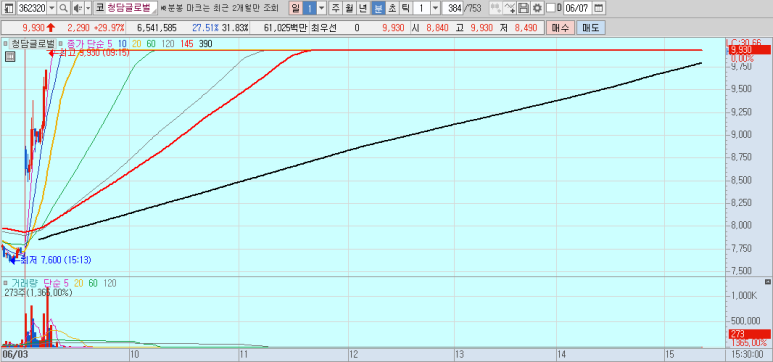The width and height of the screenshot is (773, 362).
Task: Click the window menu icon beside stock code
Action: click(9, 8)
